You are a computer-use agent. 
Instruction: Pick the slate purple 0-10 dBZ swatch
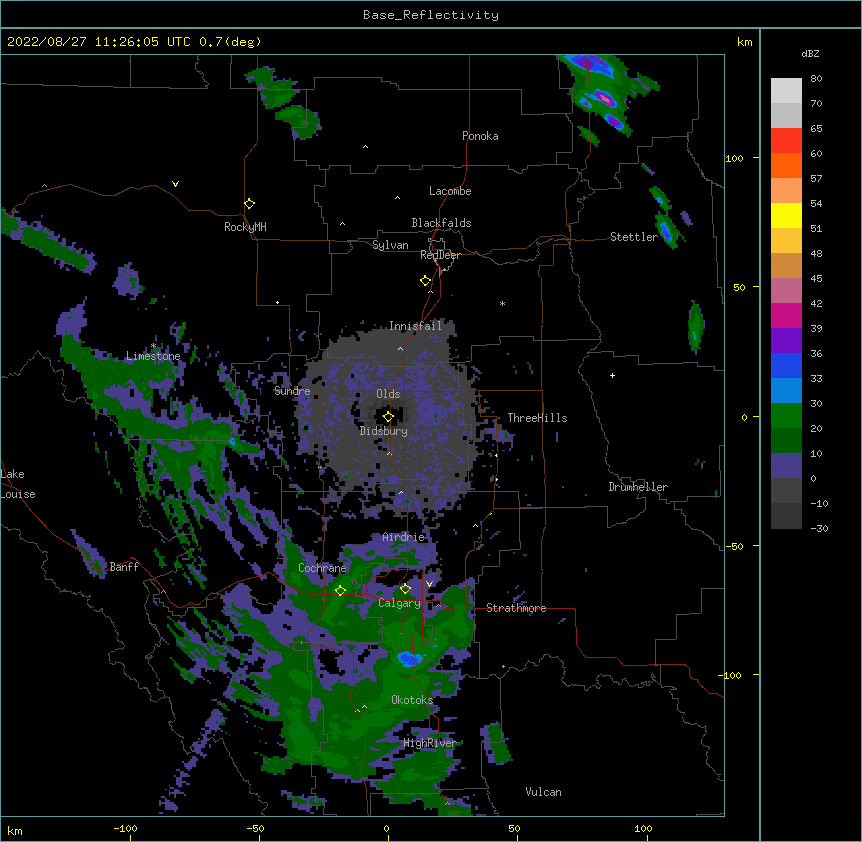coord(786,466)
